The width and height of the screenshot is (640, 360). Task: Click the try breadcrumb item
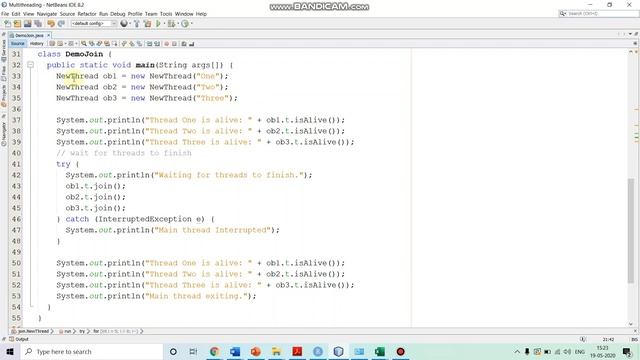[x=82, y=331]
